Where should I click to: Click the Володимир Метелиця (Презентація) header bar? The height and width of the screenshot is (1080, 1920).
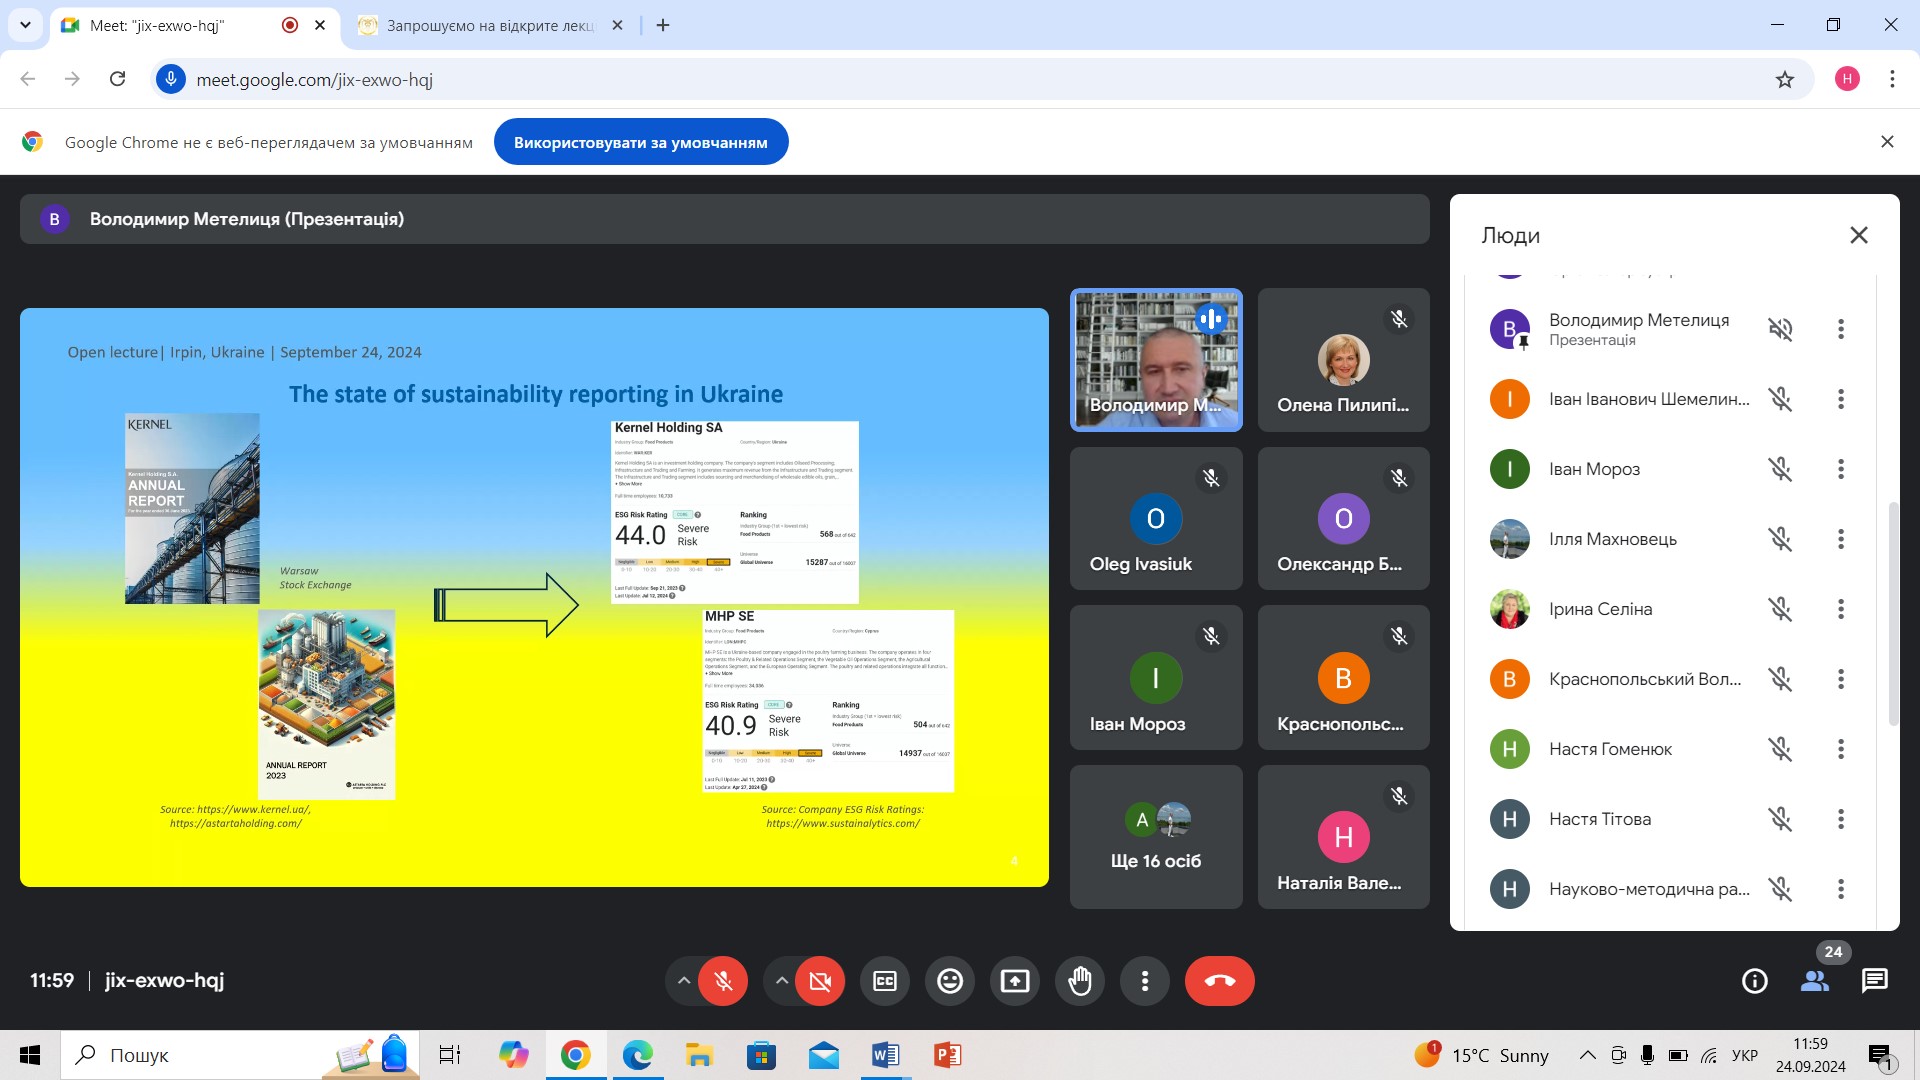(724, 219)
